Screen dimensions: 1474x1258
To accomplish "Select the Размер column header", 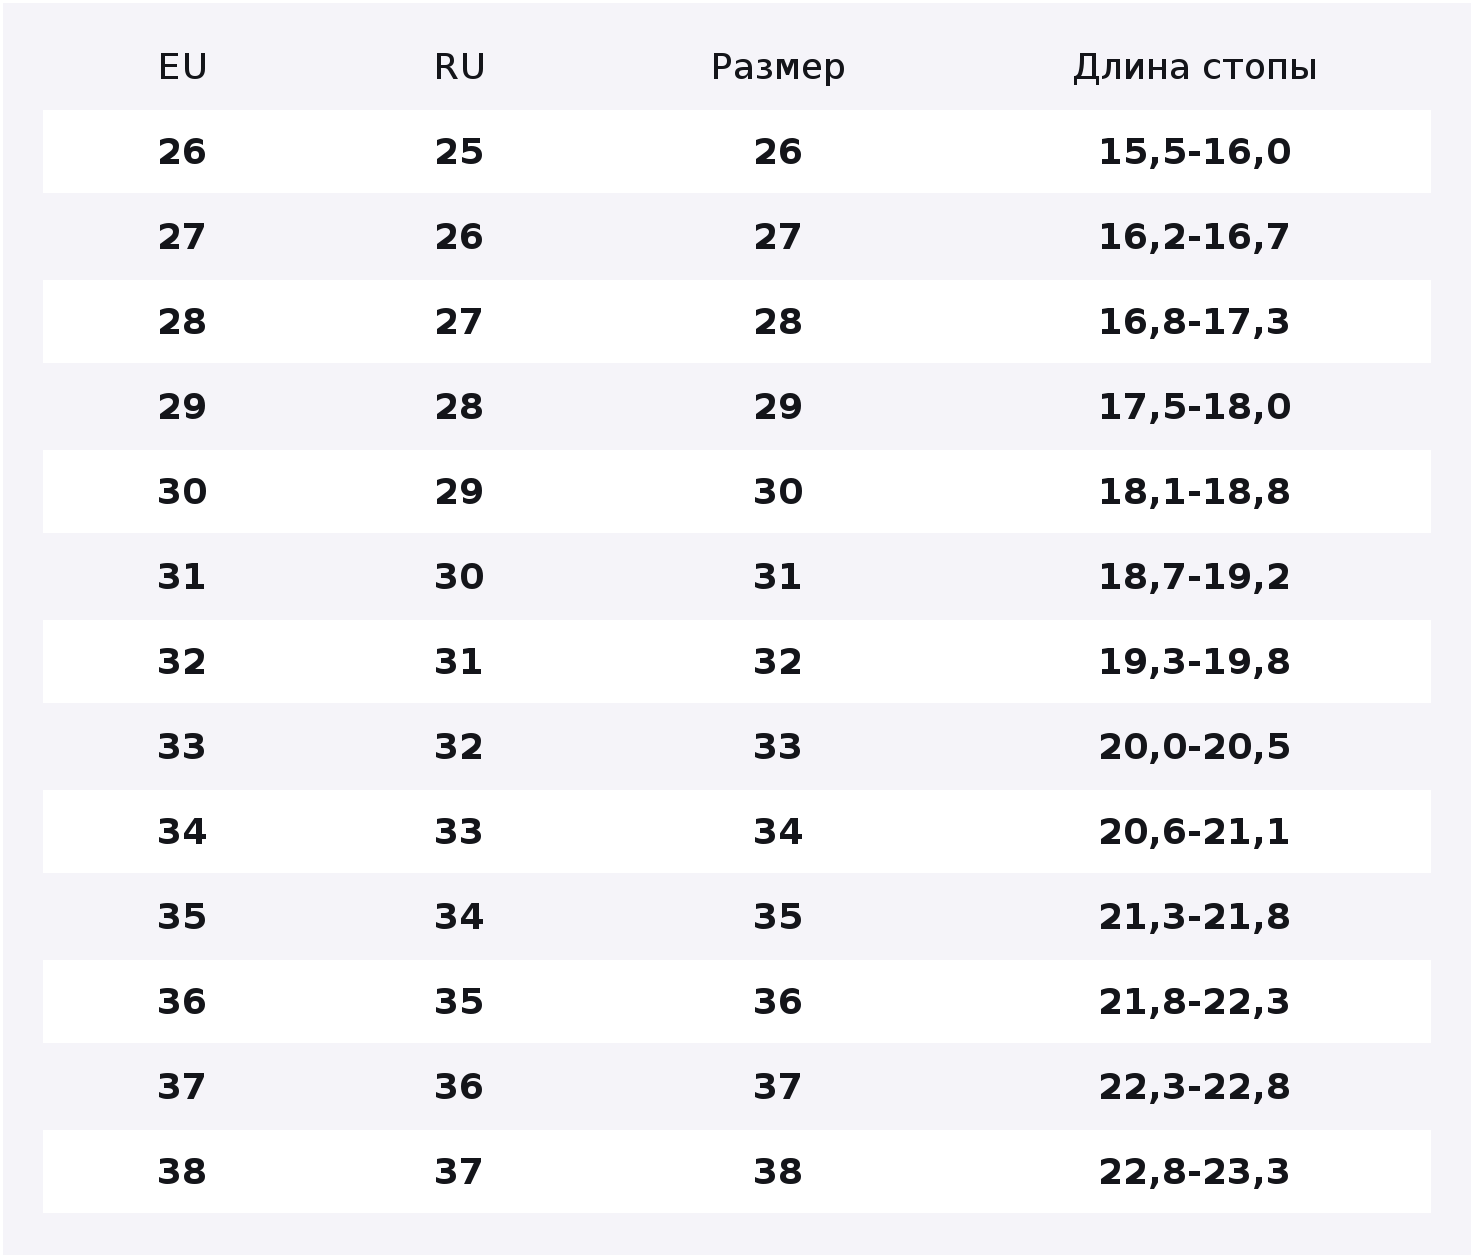I will coord(777,68).
